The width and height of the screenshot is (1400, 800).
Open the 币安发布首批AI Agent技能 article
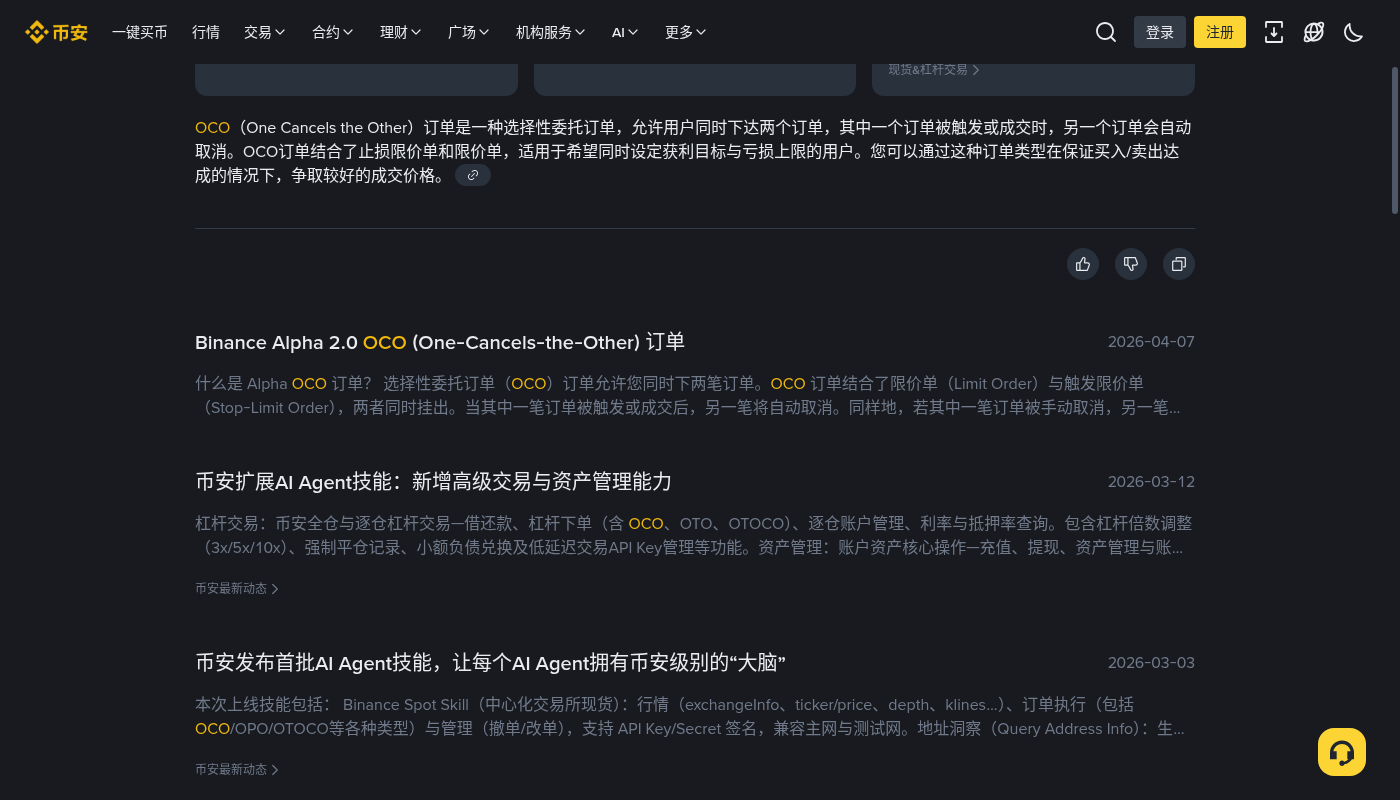coord(490,663)
